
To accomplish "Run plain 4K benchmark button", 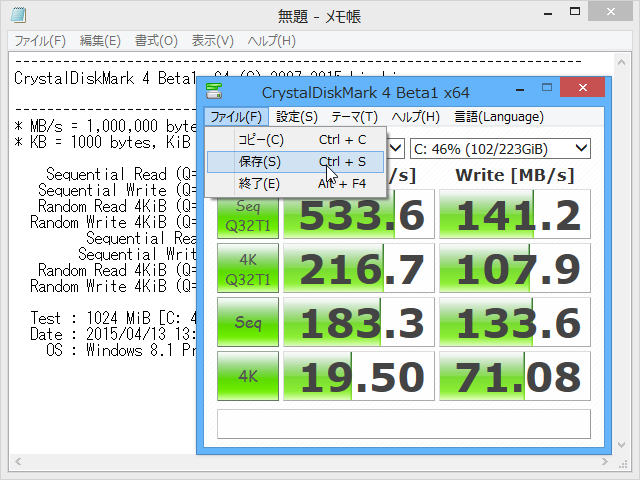I will click(248, 376).
